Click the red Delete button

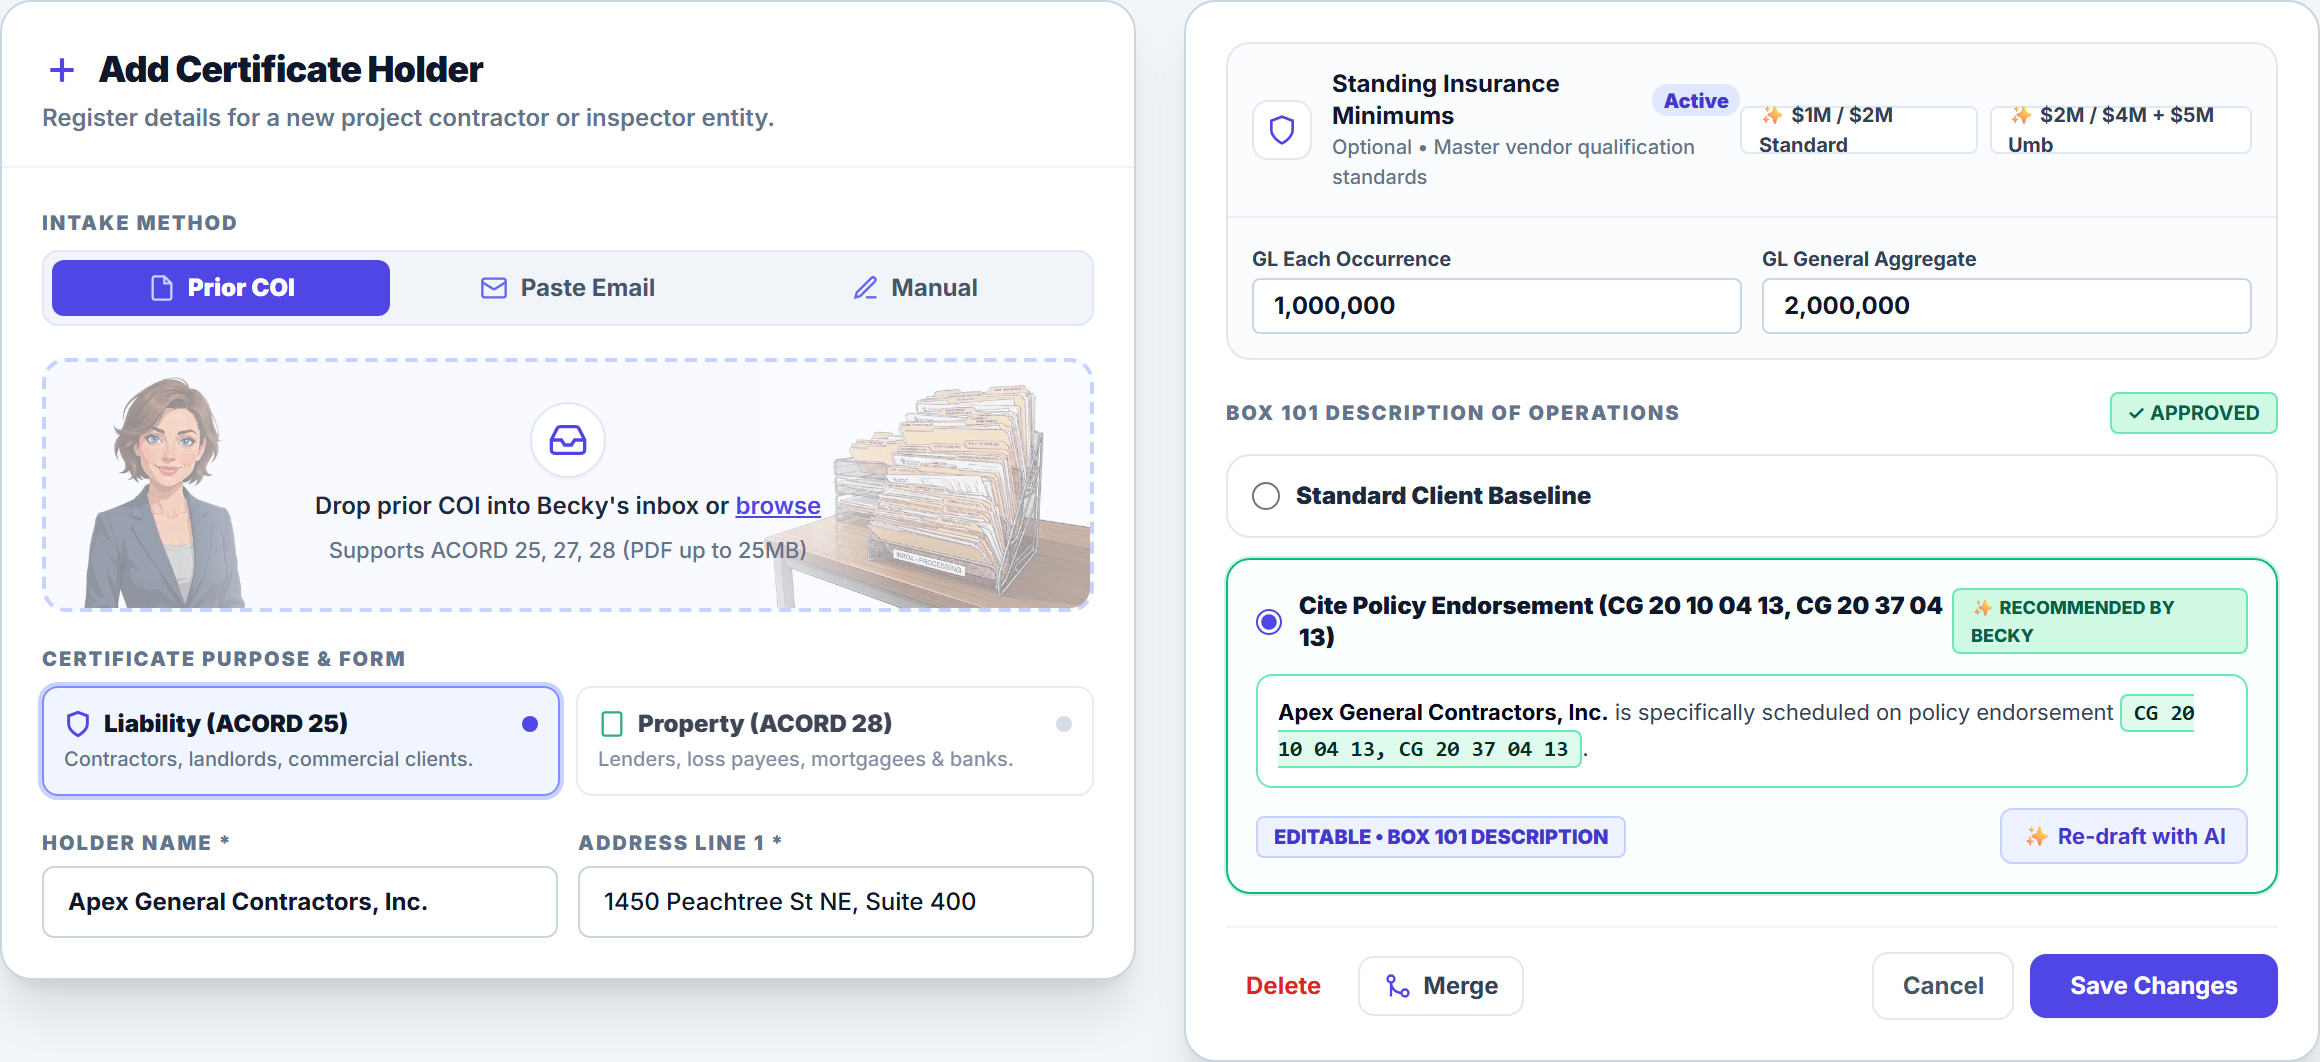(x=1283, y=986)
